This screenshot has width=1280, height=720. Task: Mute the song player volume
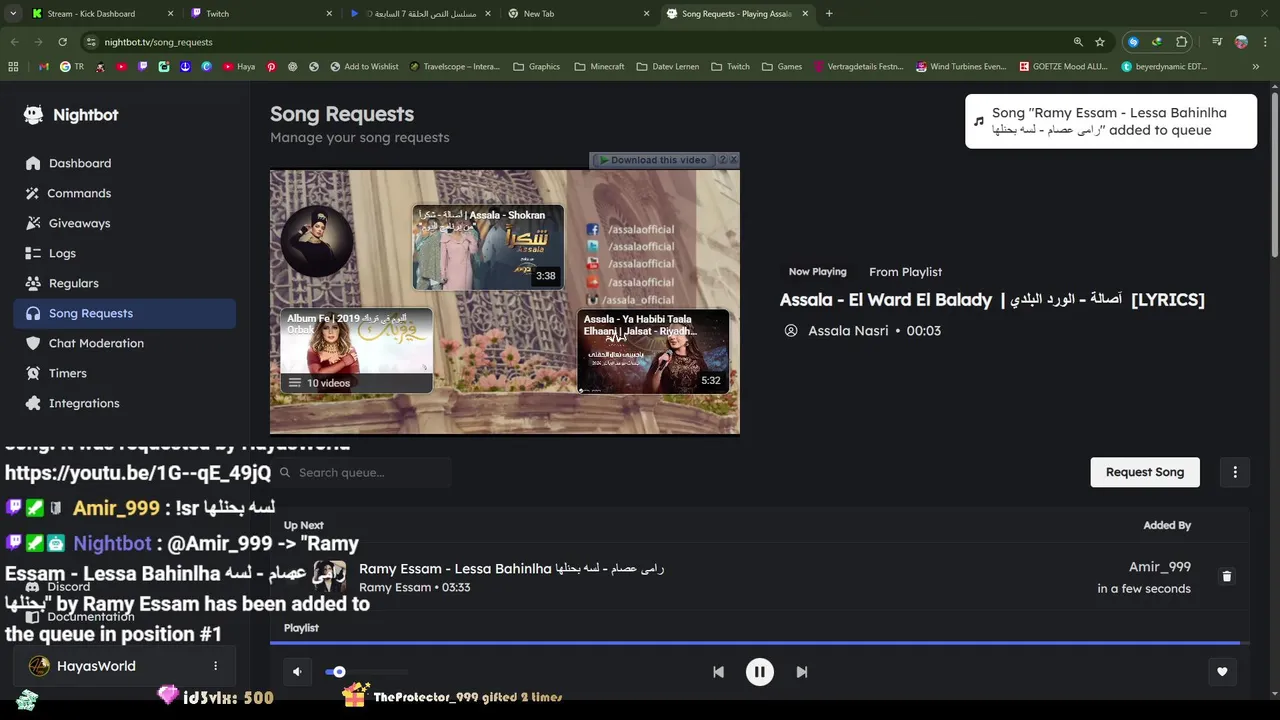coord(297,672)
